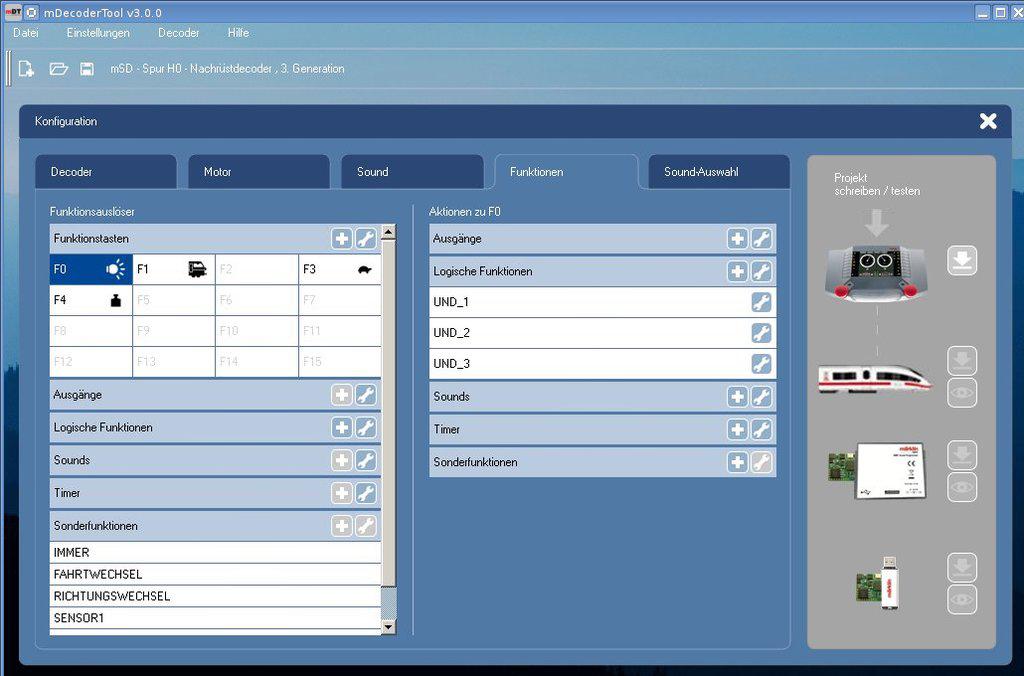Image resolution: width=1024 pixels, height=676 pixels.
Task: Click wrench icon next to UND_1
Action: 761,302
